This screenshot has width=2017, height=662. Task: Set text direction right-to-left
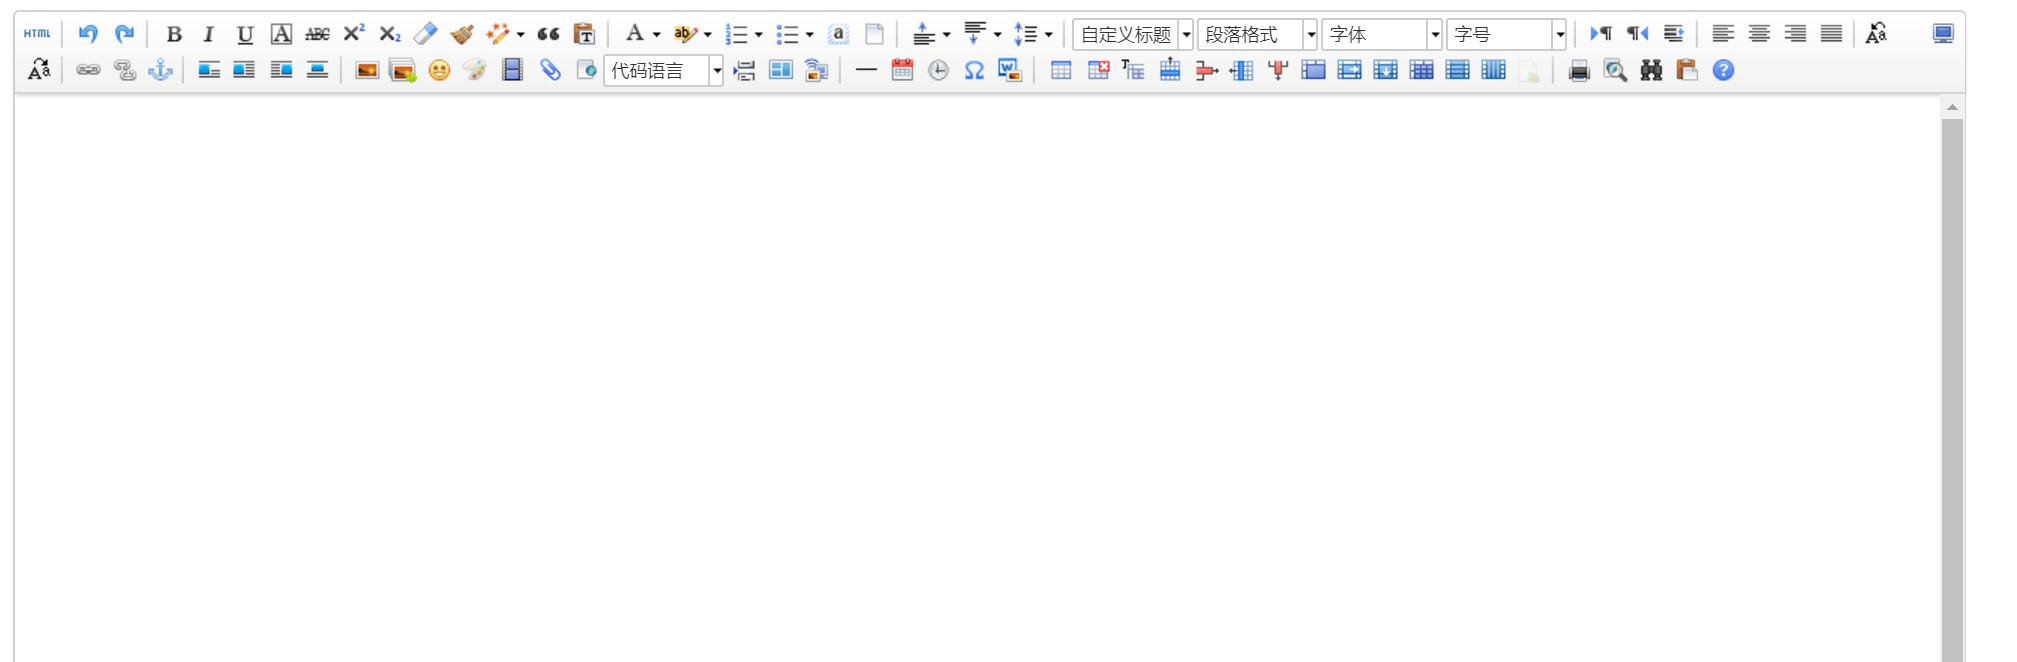(1637, 34)
